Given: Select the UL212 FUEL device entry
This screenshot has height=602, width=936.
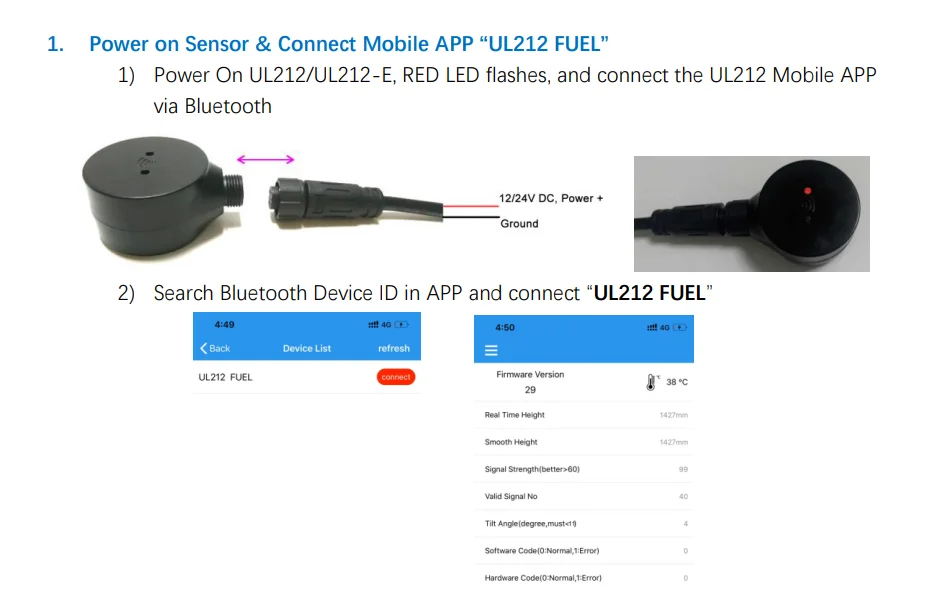Looking at the screenshot, I should [x=307, y=377].
